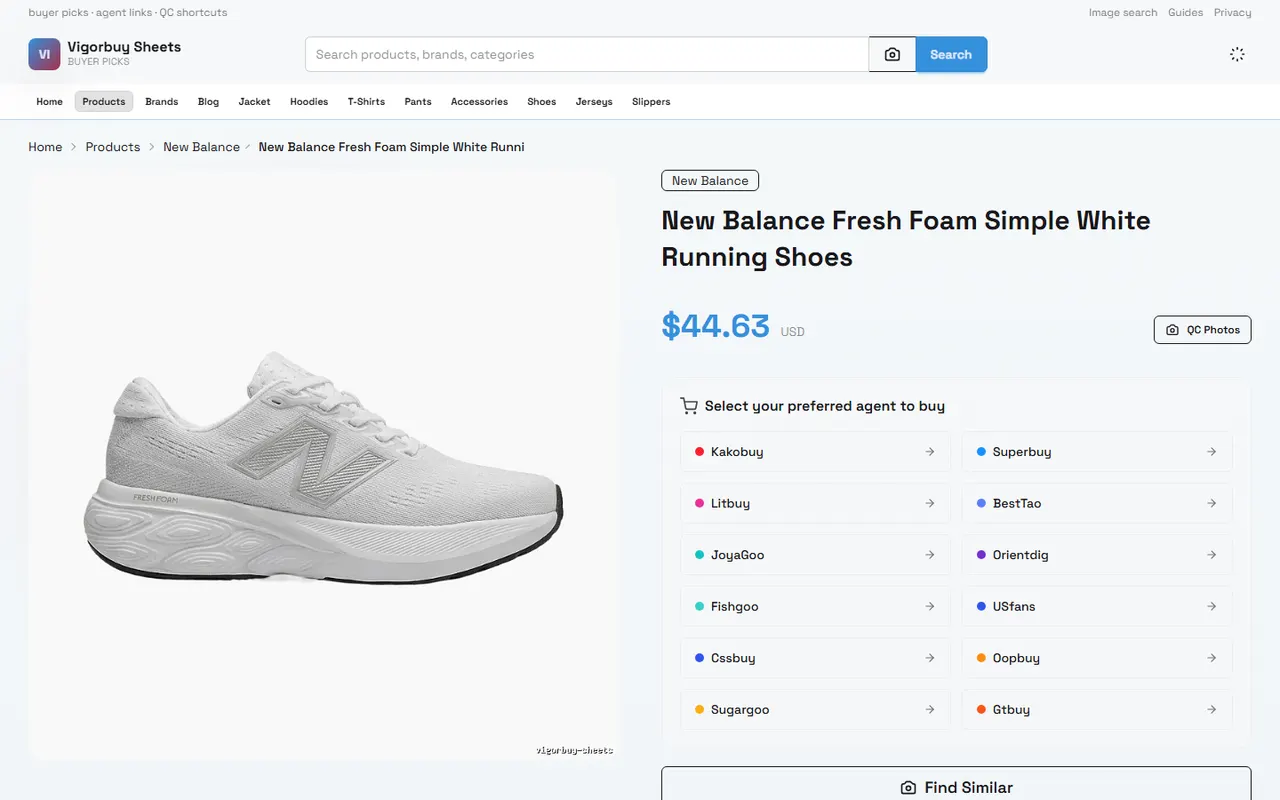Buy via the Cssbuy agent link
The height and width of the screenshot is (800, 1280).
(x=815, y=658)
